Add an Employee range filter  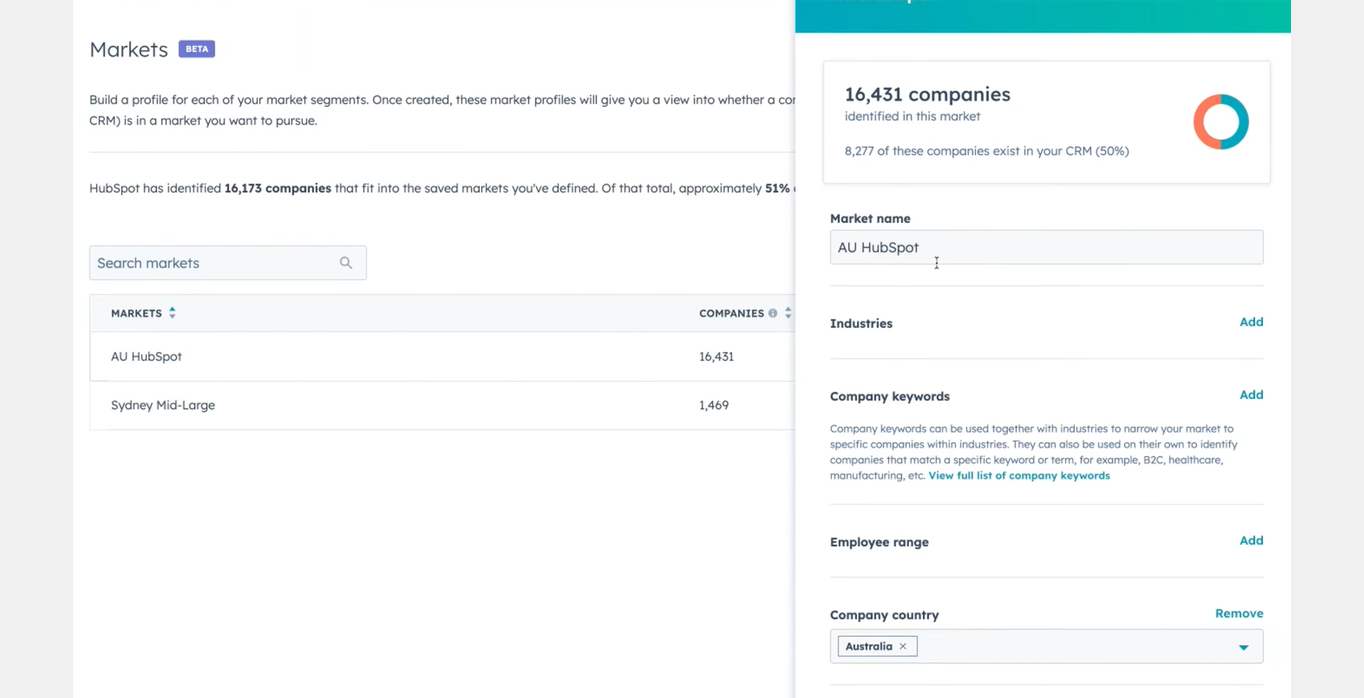click(1251, 541)
